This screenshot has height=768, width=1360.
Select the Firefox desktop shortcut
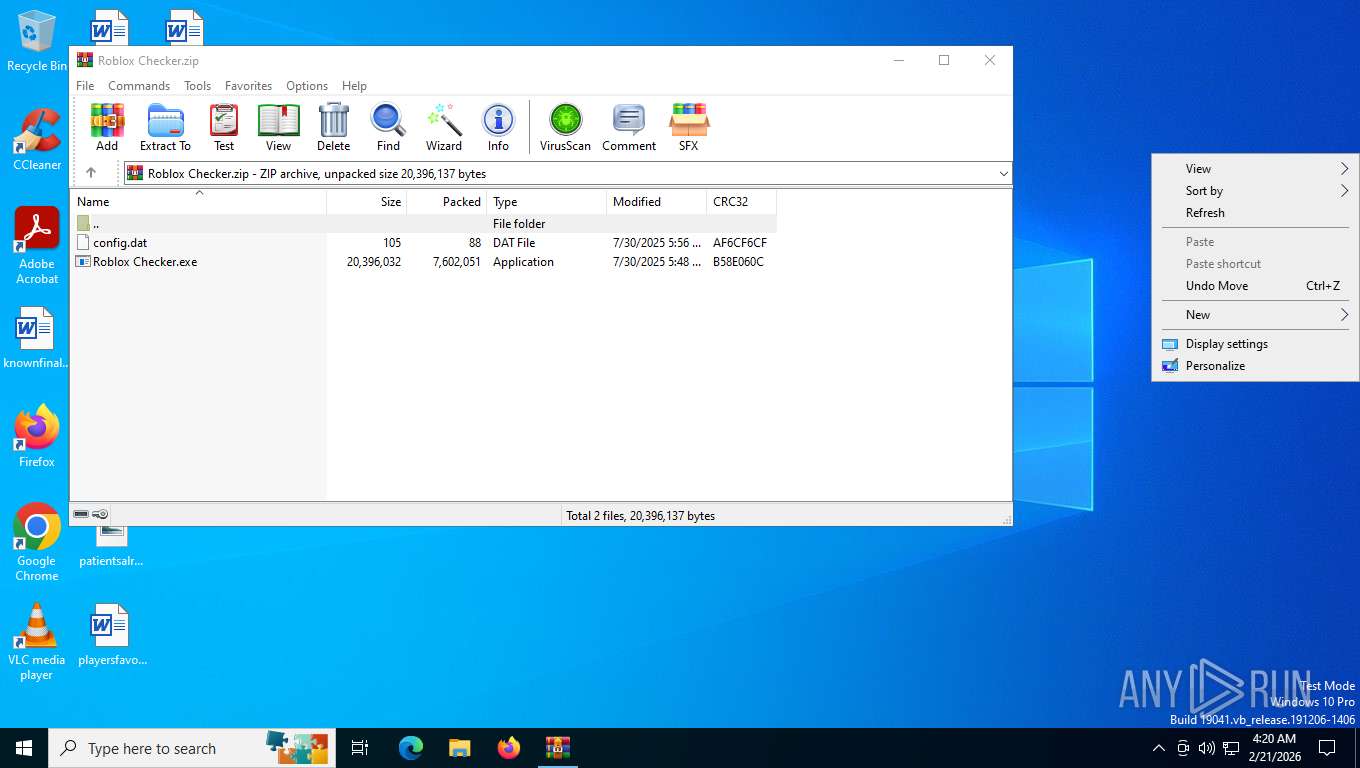37,437
